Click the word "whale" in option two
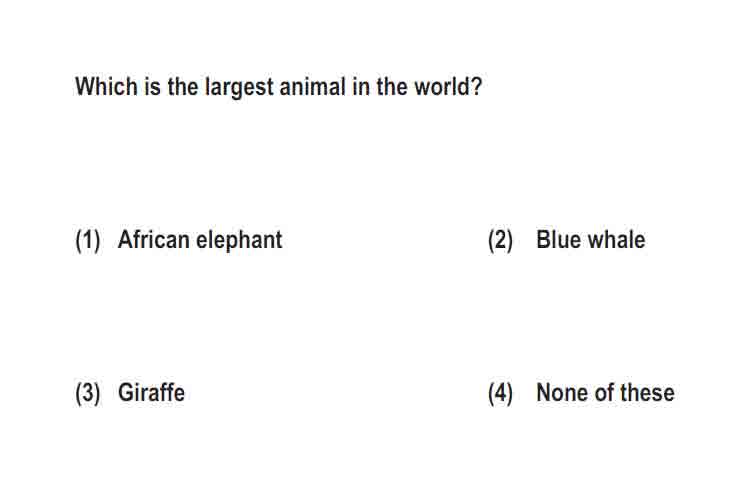This screenshot has height=500, width=750. click(x=616, y=240)
